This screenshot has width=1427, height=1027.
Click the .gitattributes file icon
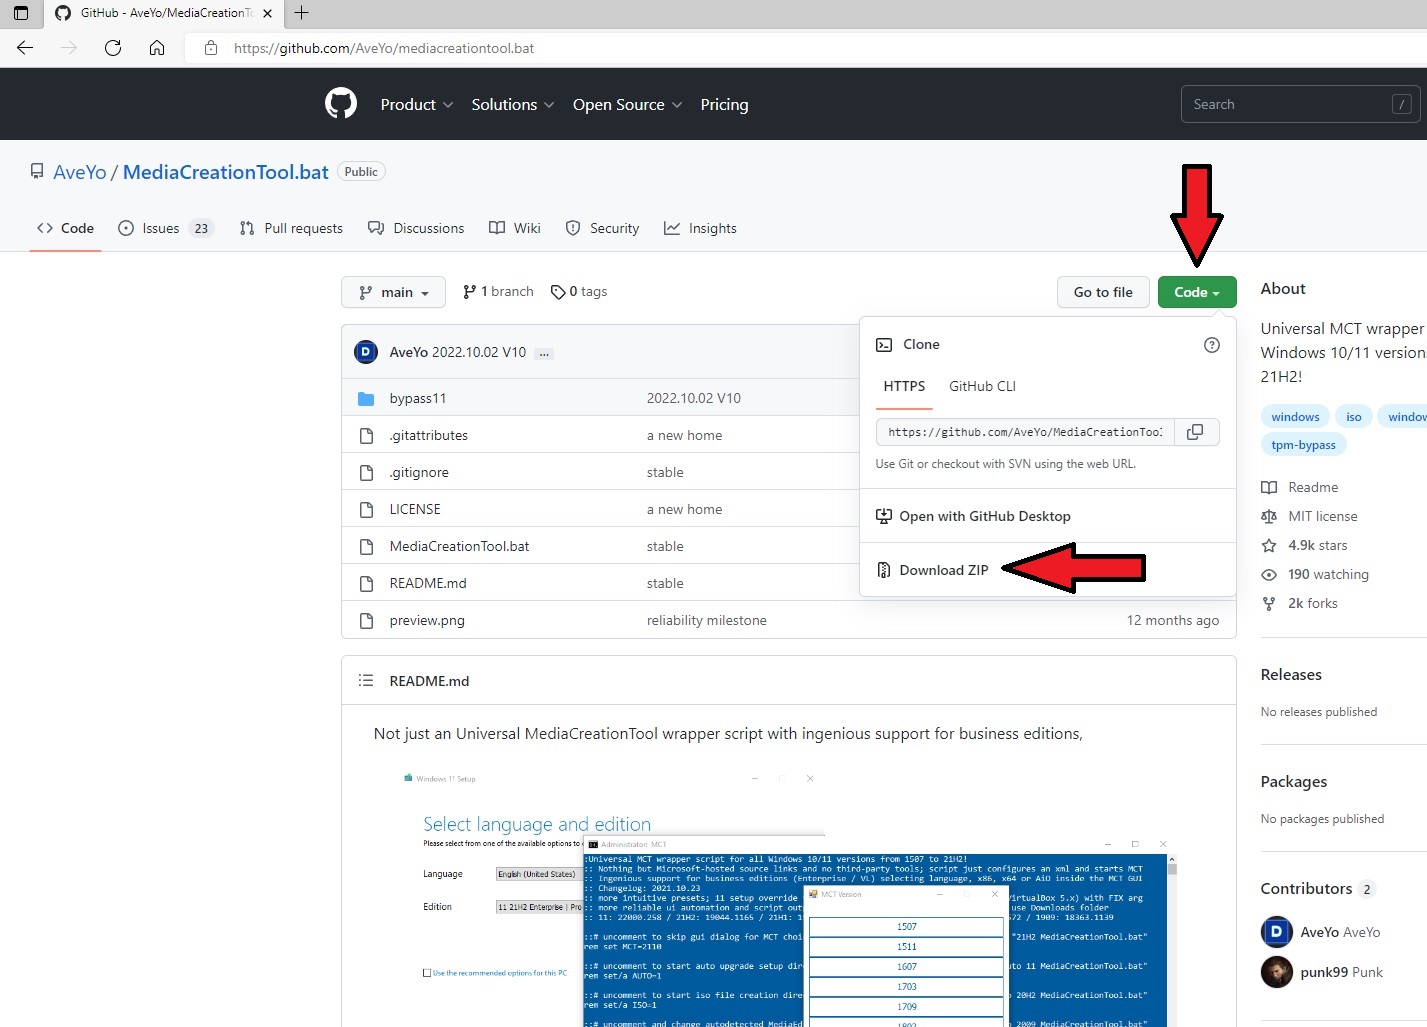366,435
